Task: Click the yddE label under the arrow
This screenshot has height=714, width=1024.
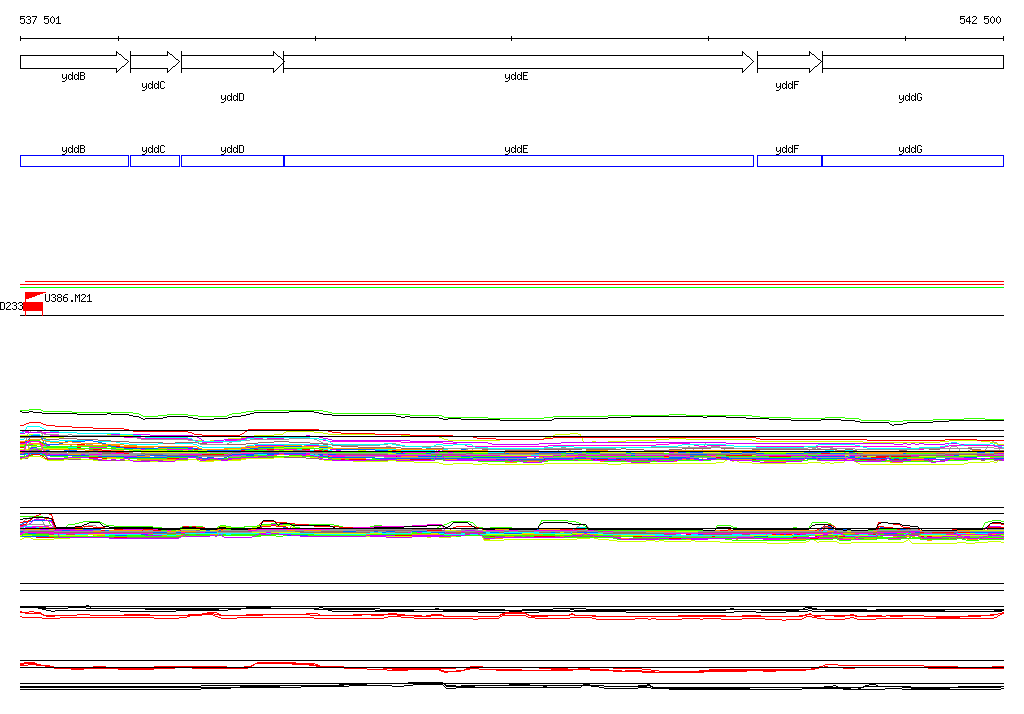Action: tap(516, 76)
